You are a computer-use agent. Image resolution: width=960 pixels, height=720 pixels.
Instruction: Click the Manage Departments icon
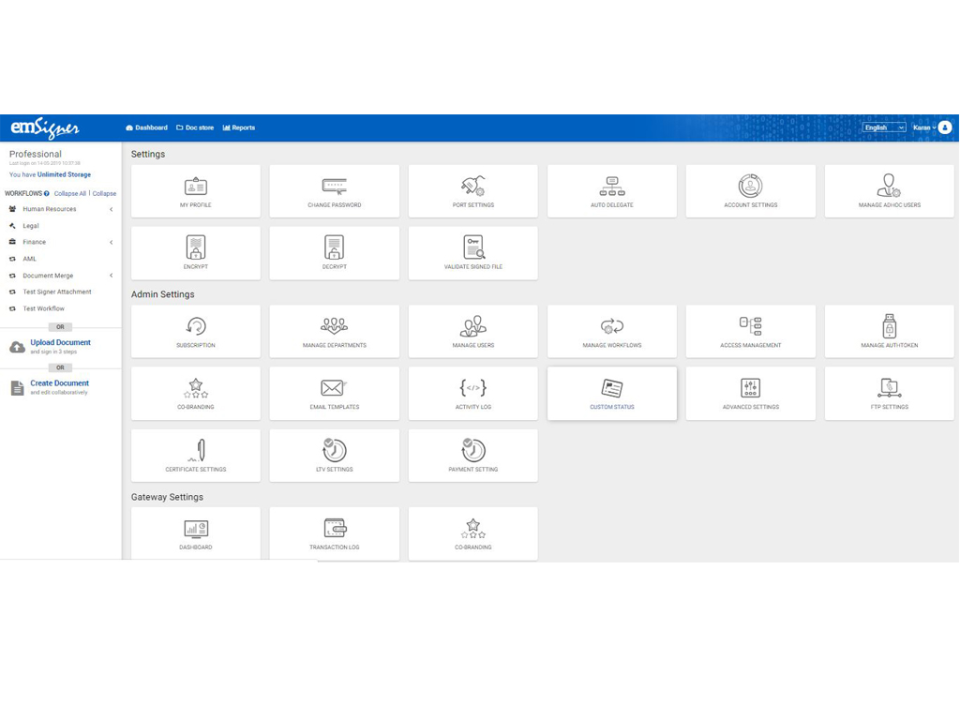pos(334,331)
